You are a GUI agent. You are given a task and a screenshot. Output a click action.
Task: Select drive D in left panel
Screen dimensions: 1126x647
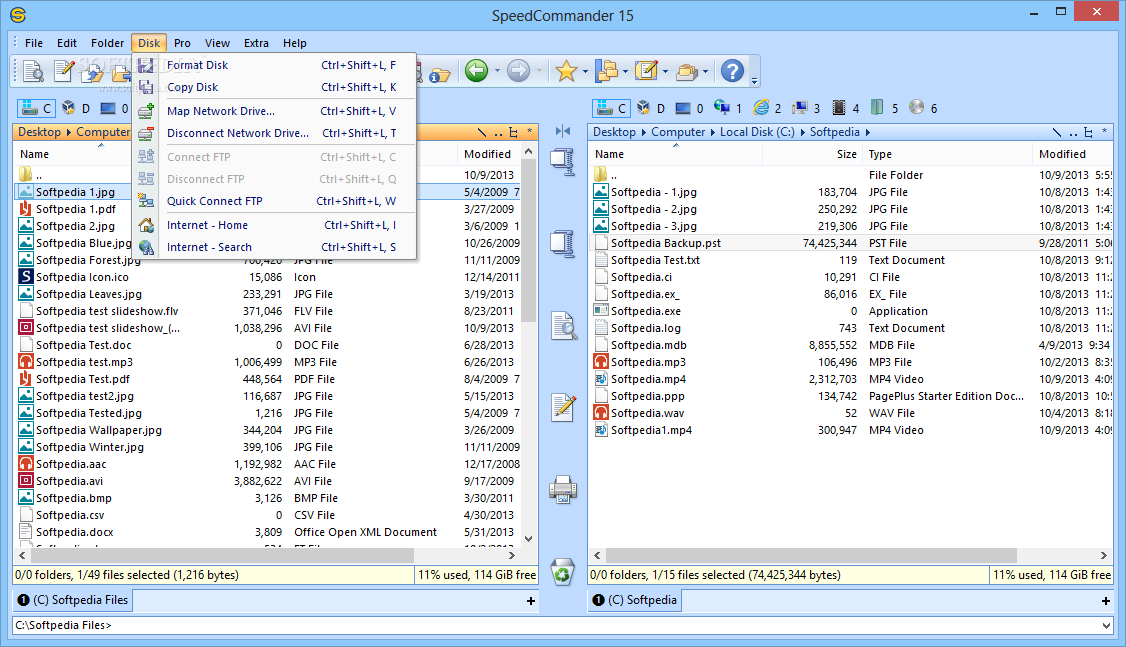click(76, 108)
